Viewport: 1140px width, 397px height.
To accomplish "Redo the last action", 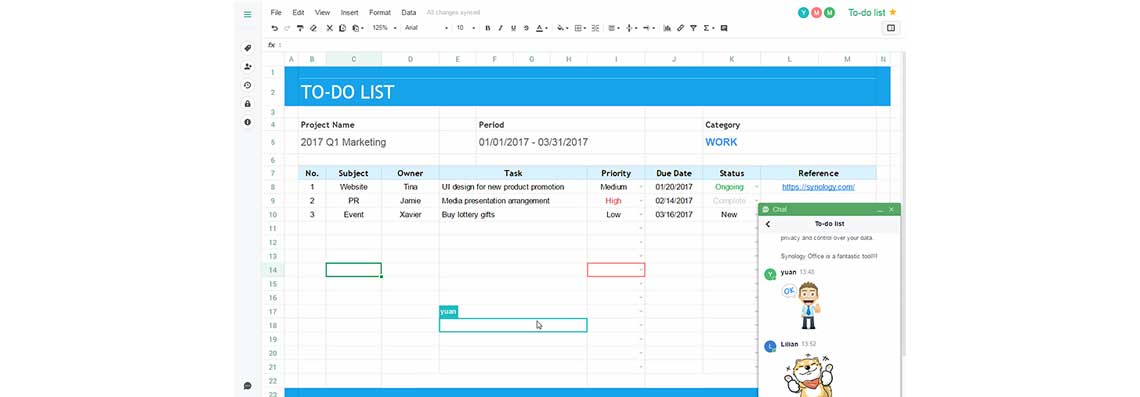I will coord(286,28).
